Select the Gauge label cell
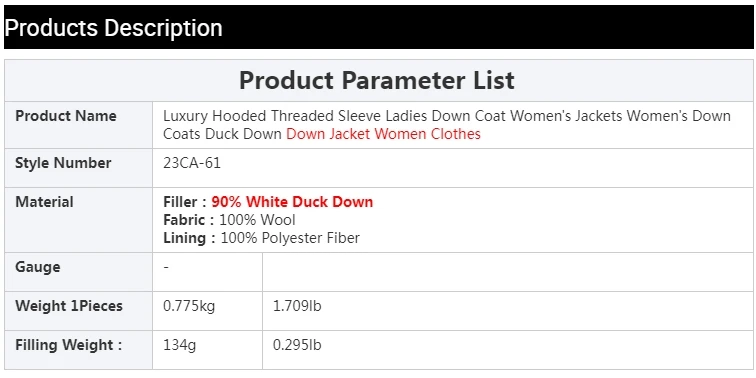This screenshot has width=756, height=378. 79,272
